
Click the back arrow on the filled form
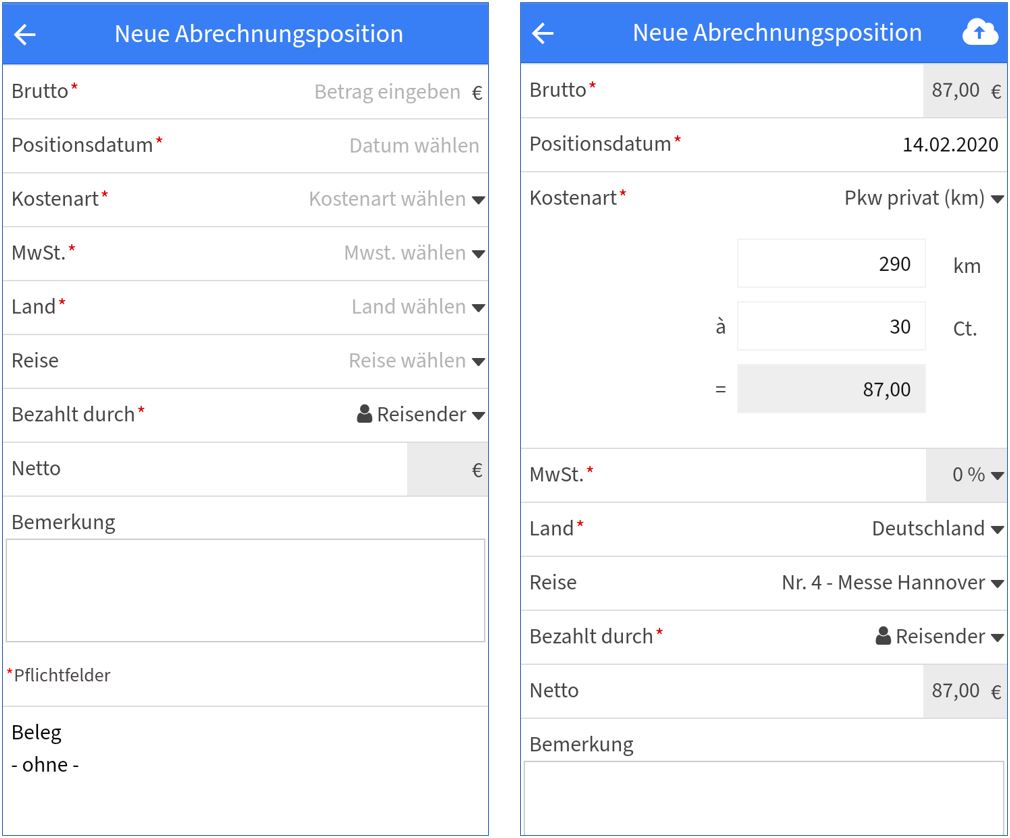pos(541,32)
